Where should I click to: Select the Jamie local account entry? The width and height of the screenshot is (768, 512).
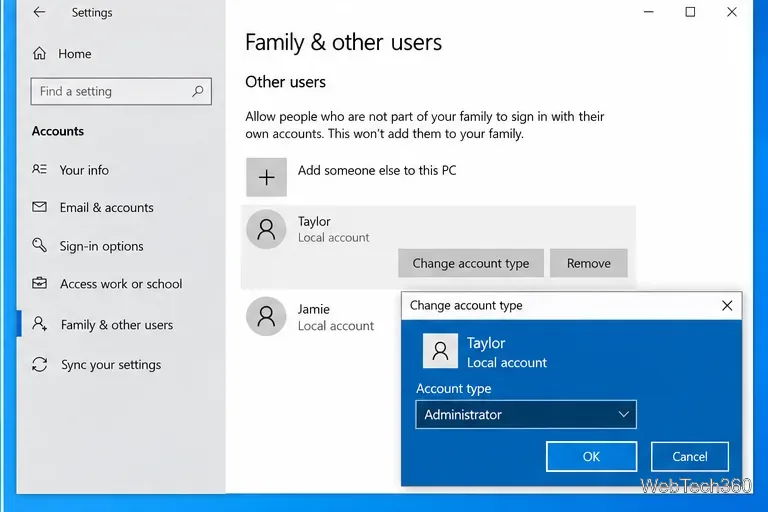click(x=313, y=317)
